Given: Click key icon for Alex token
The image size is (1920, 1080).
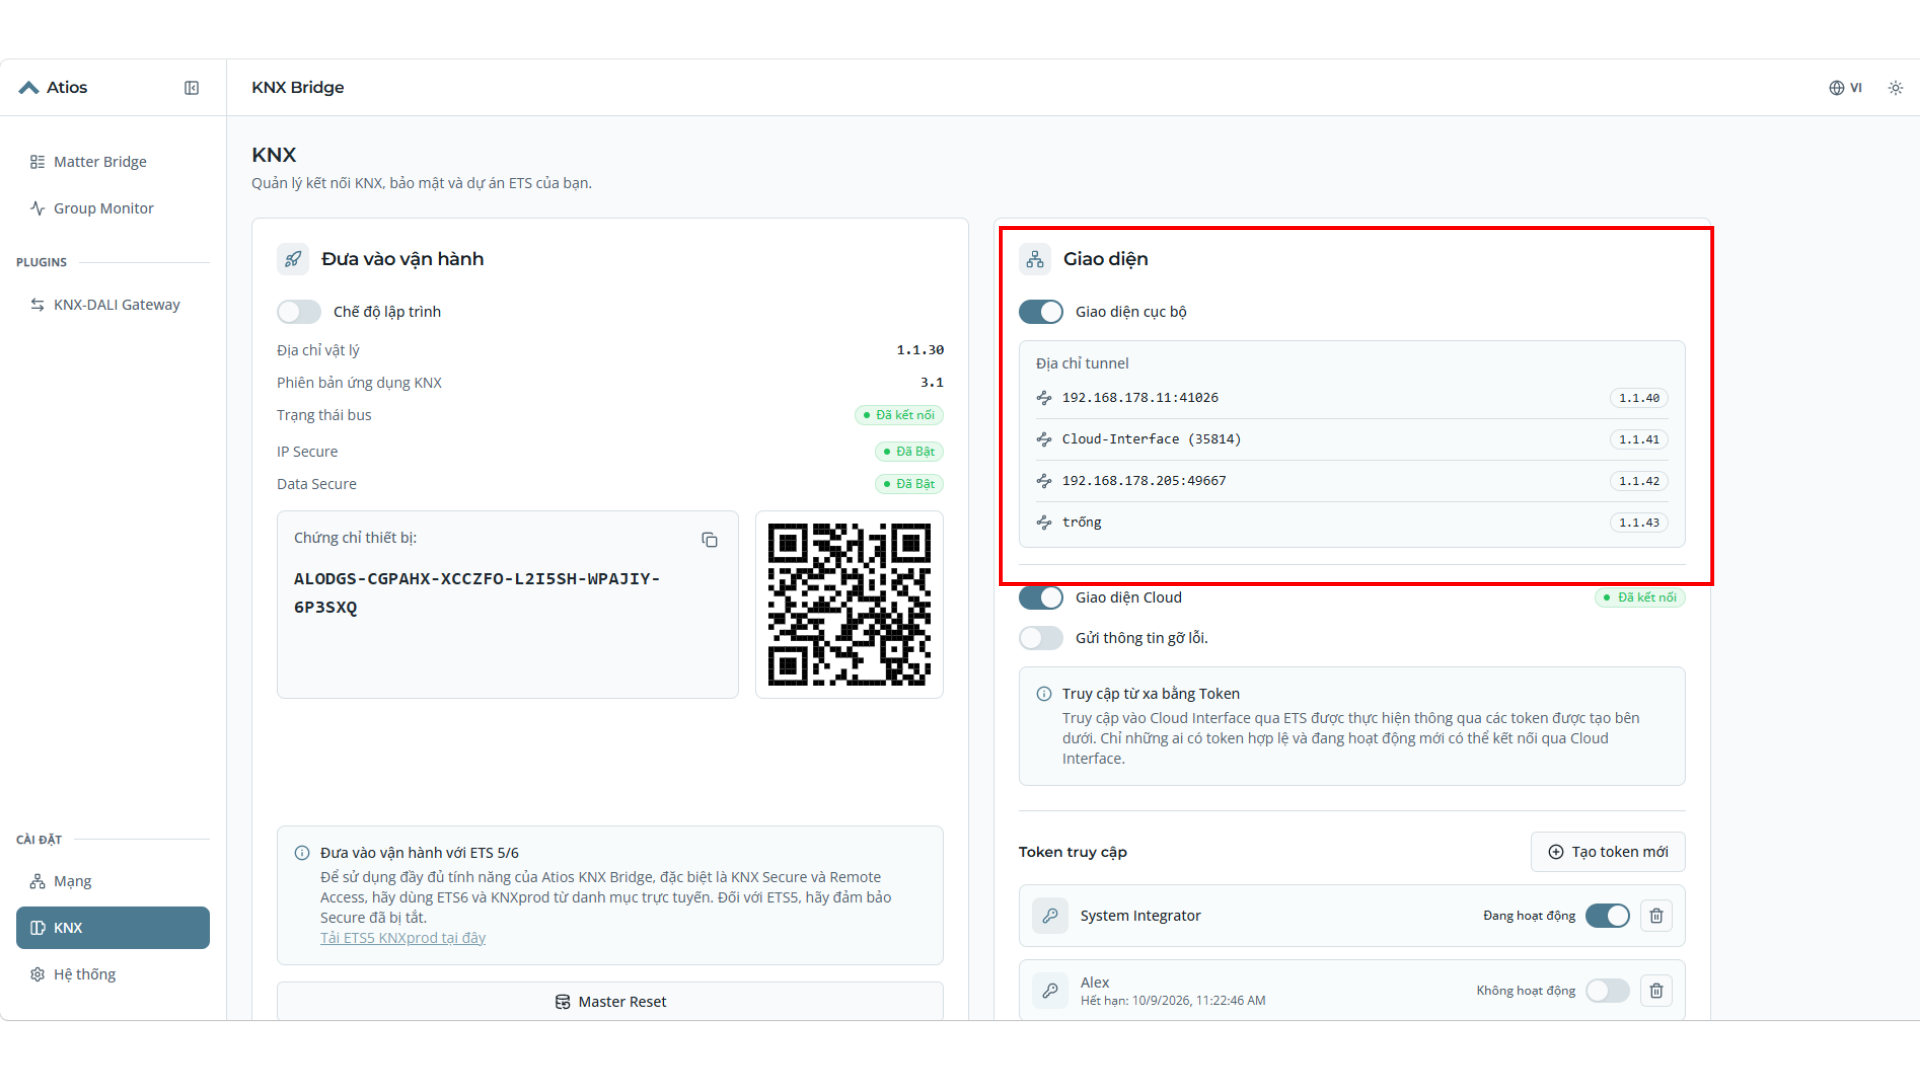Looking at the screenshot, I should 1050,990.
